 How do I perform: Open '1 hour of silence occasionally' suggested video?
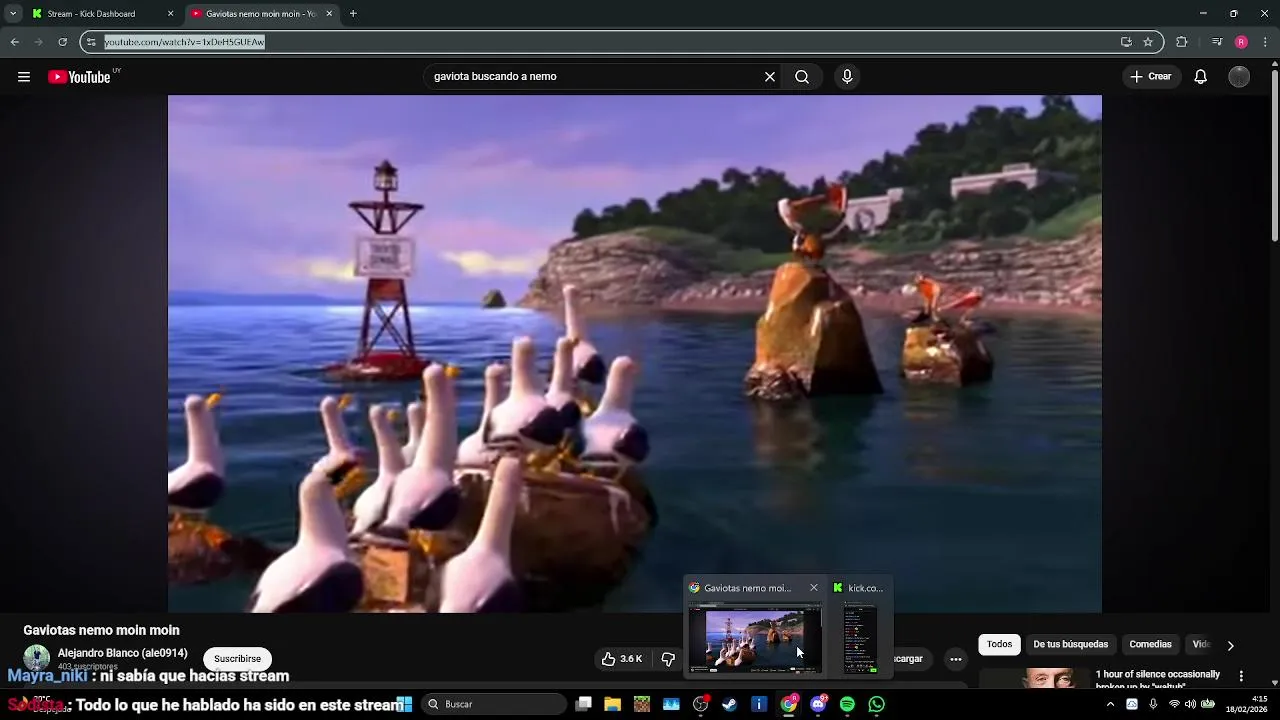[x=1157, y=679]
